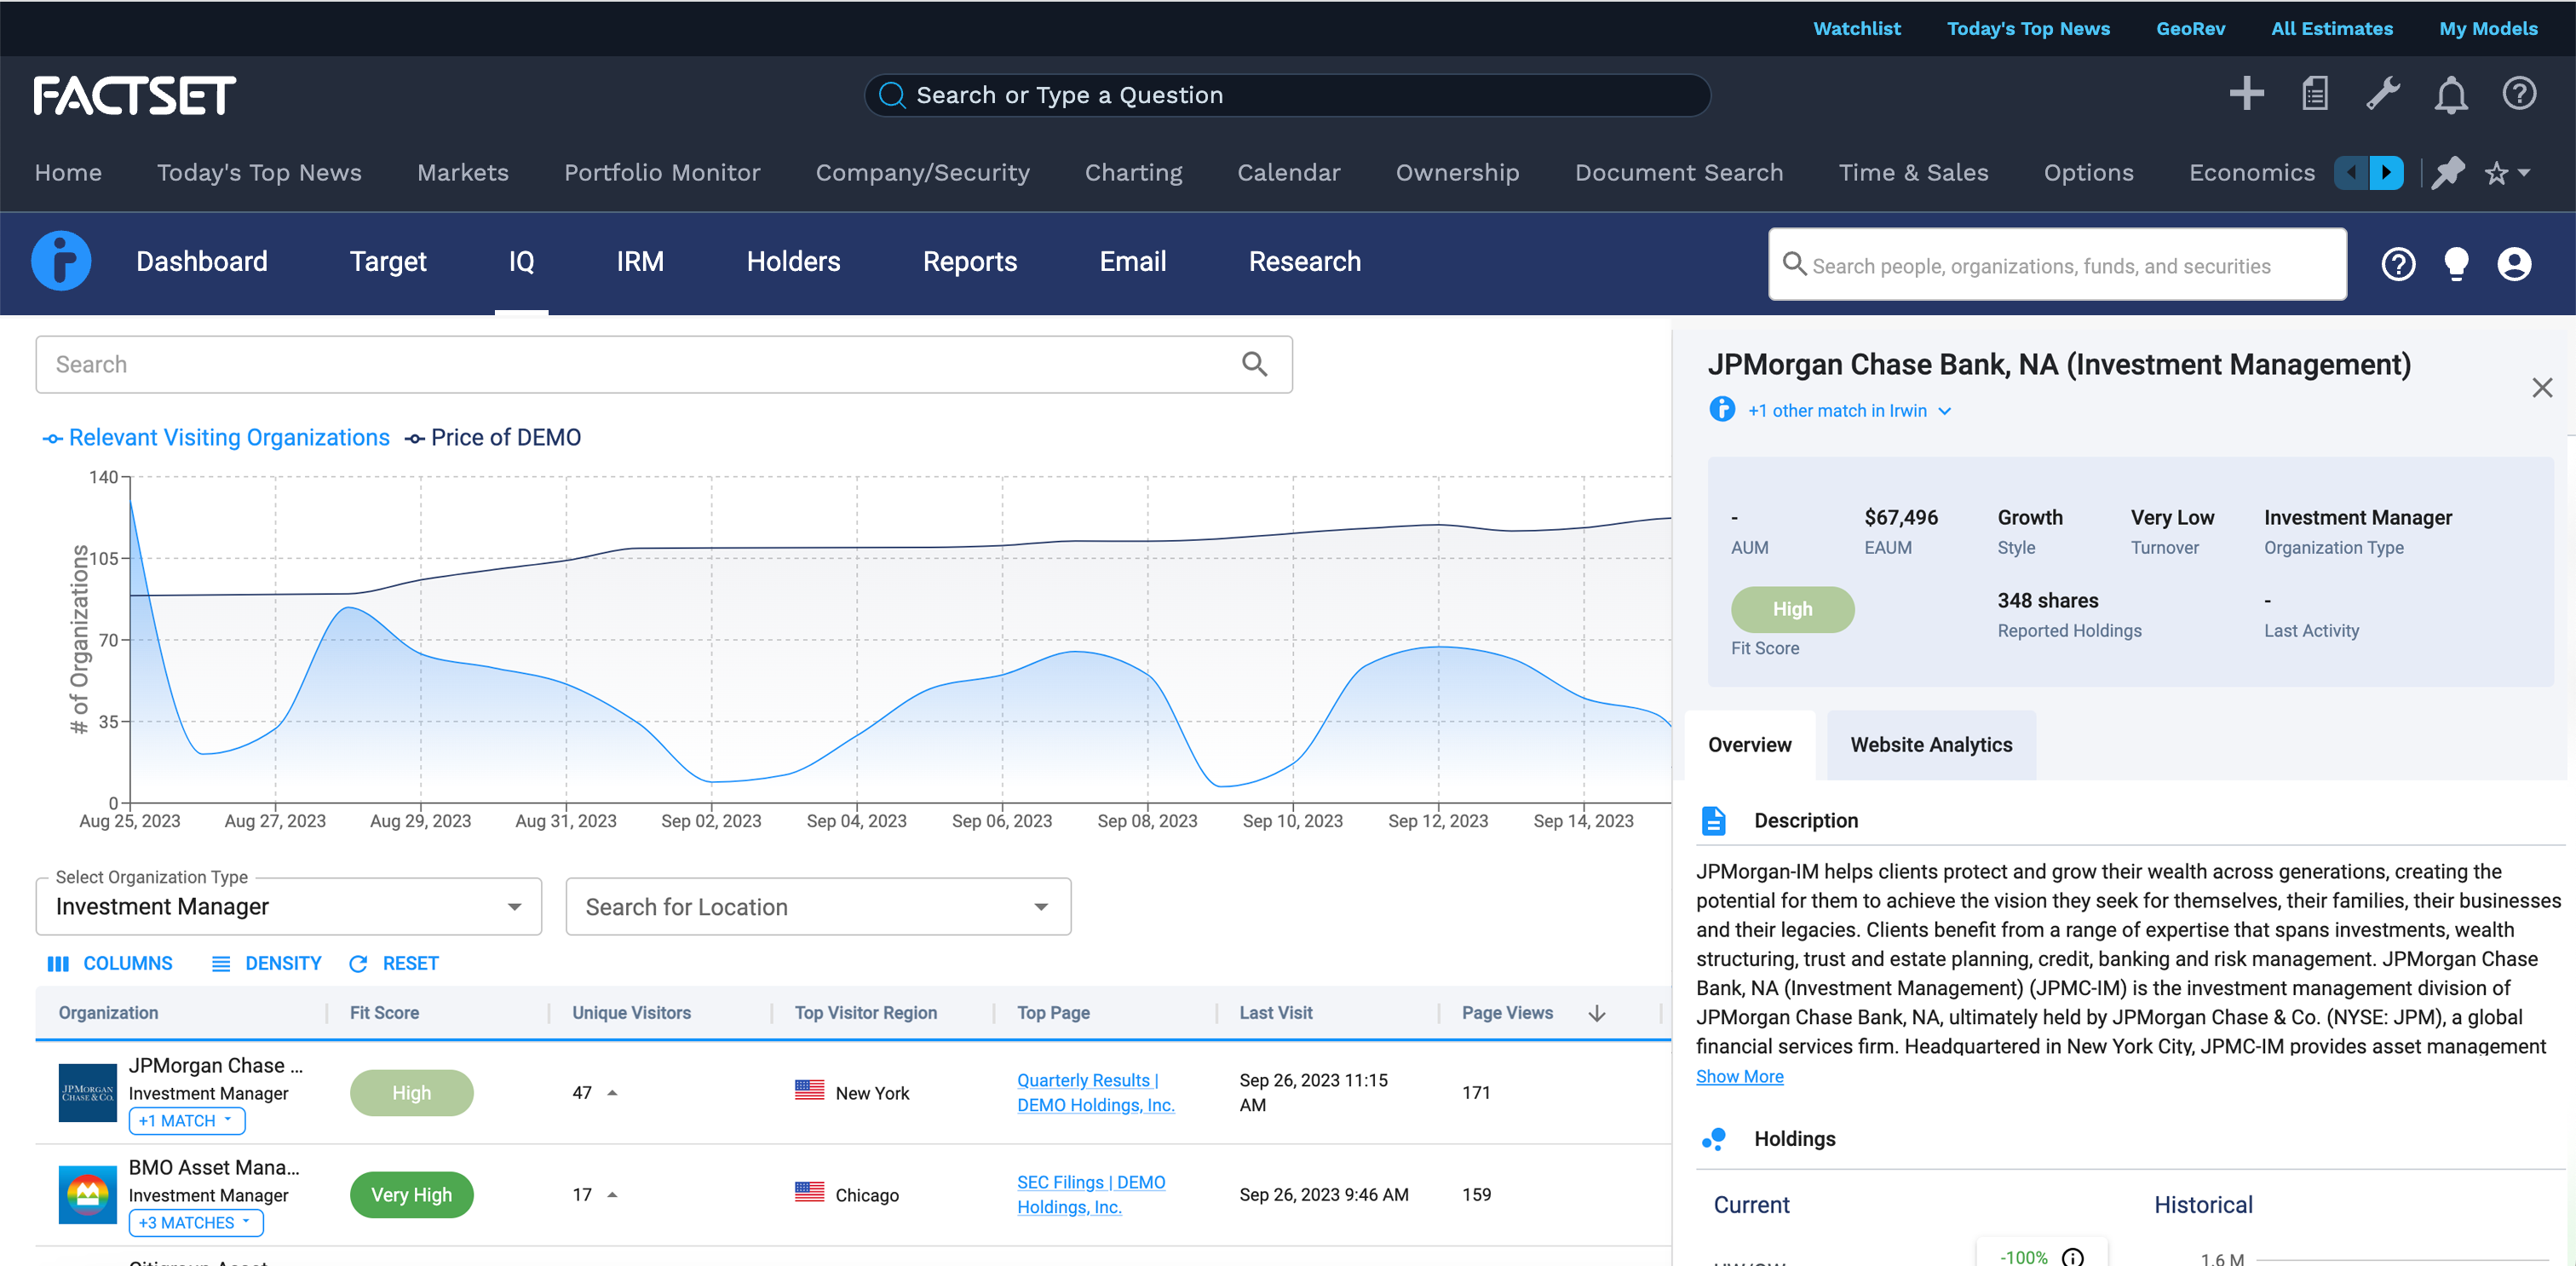The image size is (2576, 1266).
Task: Open the notifications bell icon
Action: [x=2451, y=95]
